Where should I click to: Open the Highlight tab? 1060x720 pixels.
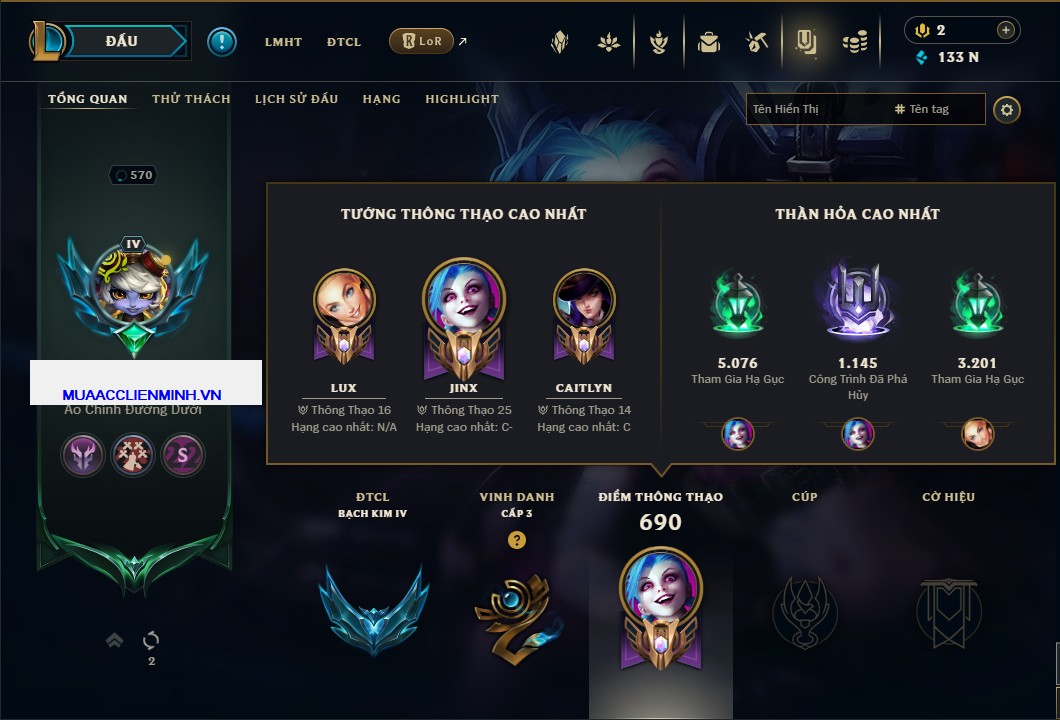click(x=462, y=99)
